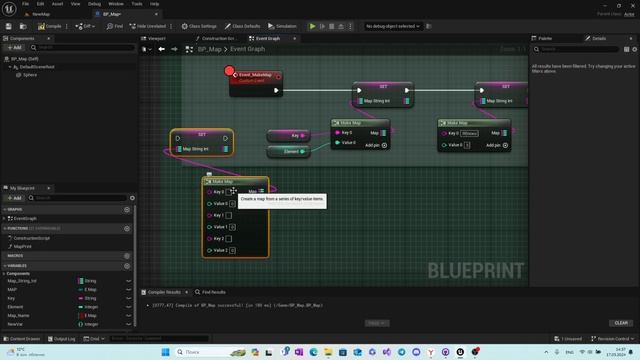
Task: Click the icon right of debug object selector
Action: 429,26
